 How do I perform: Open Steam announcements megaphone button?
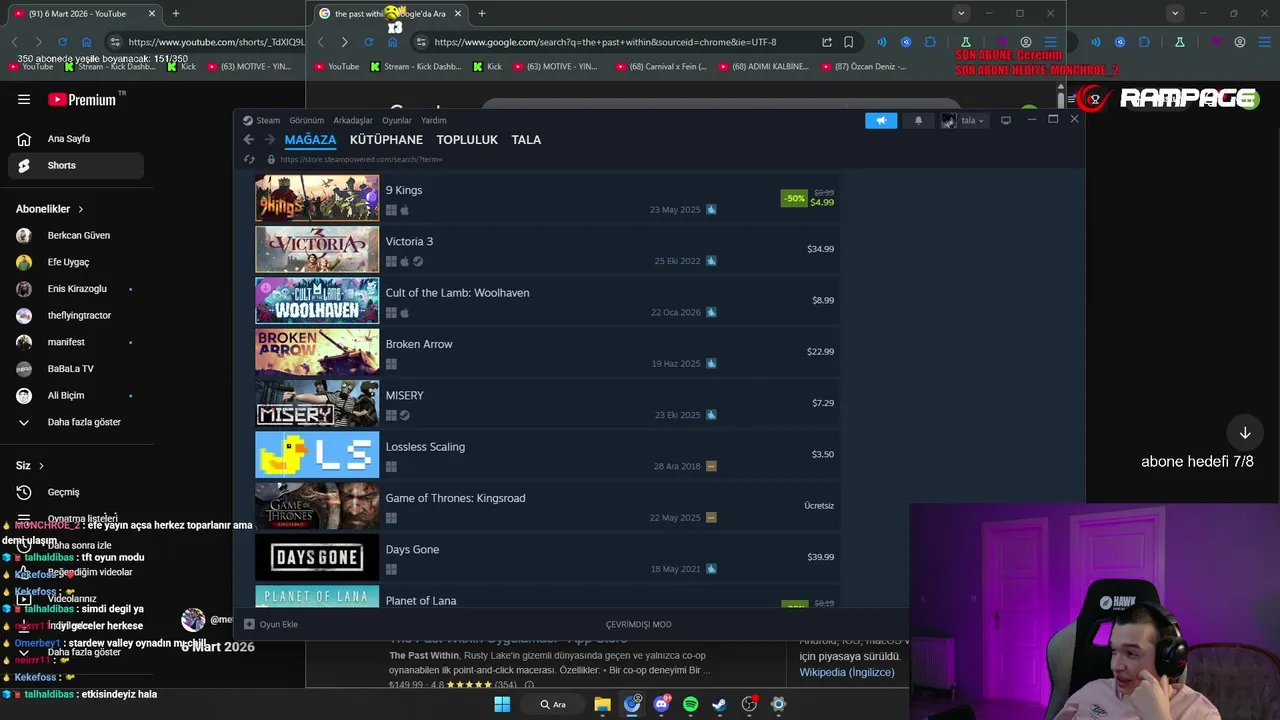pos(881,121)
